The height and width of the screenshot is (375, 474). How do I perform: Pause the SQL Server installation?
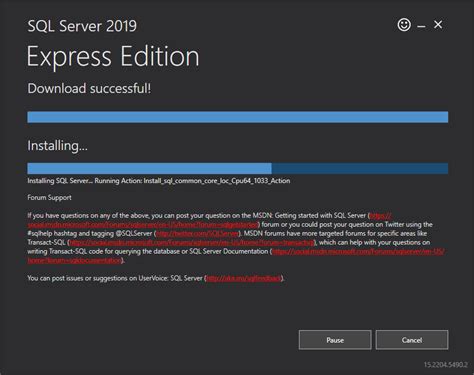tap(335, 340)
